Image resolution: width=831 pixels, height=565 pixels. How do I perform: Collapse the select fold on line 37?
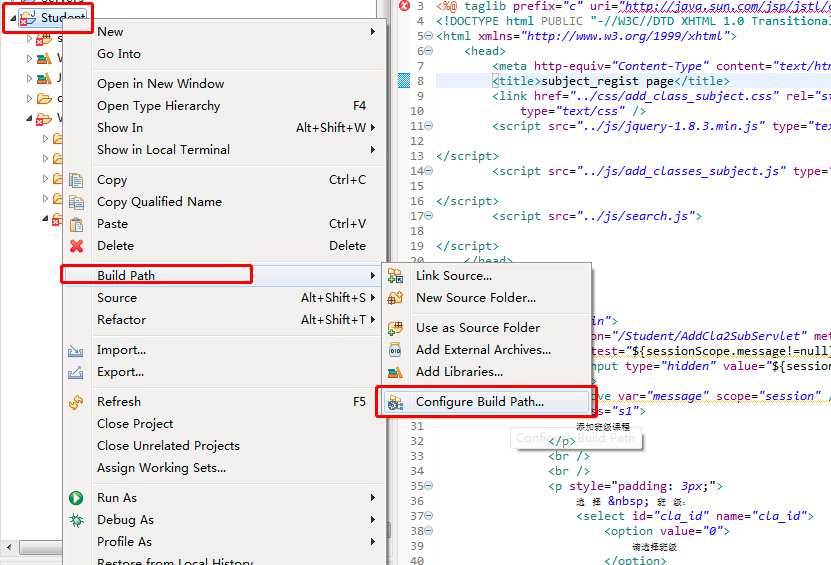[428, 516]
